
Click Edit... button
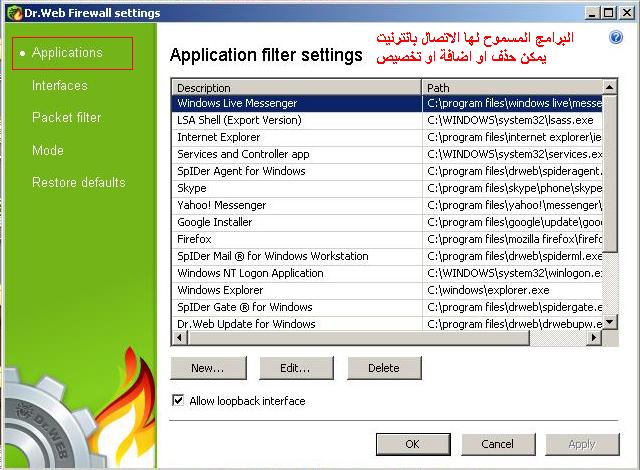click(296, 368)
